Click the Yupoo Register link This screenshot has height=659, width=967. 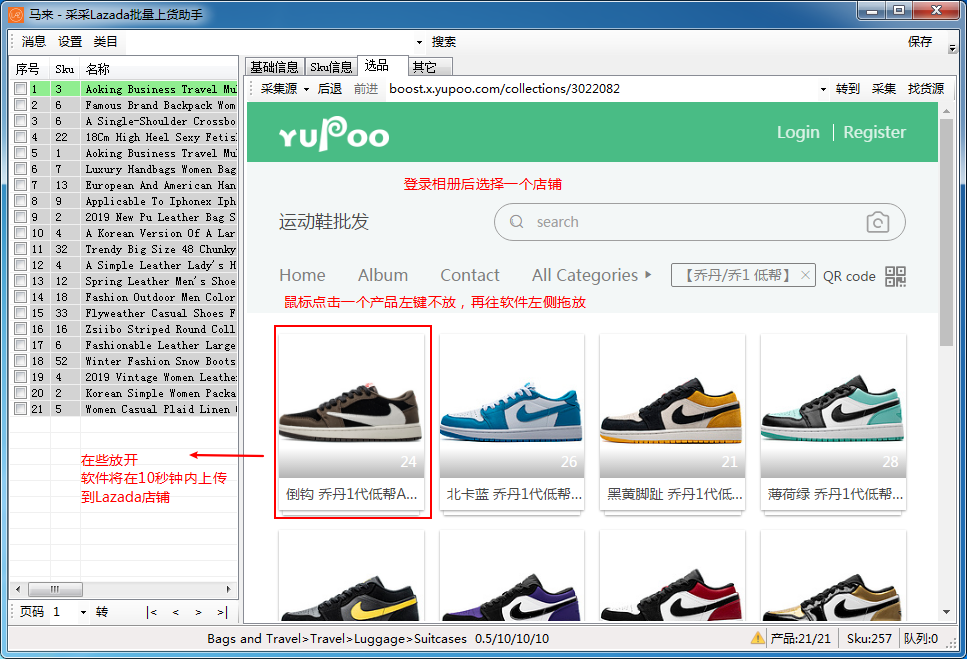click(874, 132)
